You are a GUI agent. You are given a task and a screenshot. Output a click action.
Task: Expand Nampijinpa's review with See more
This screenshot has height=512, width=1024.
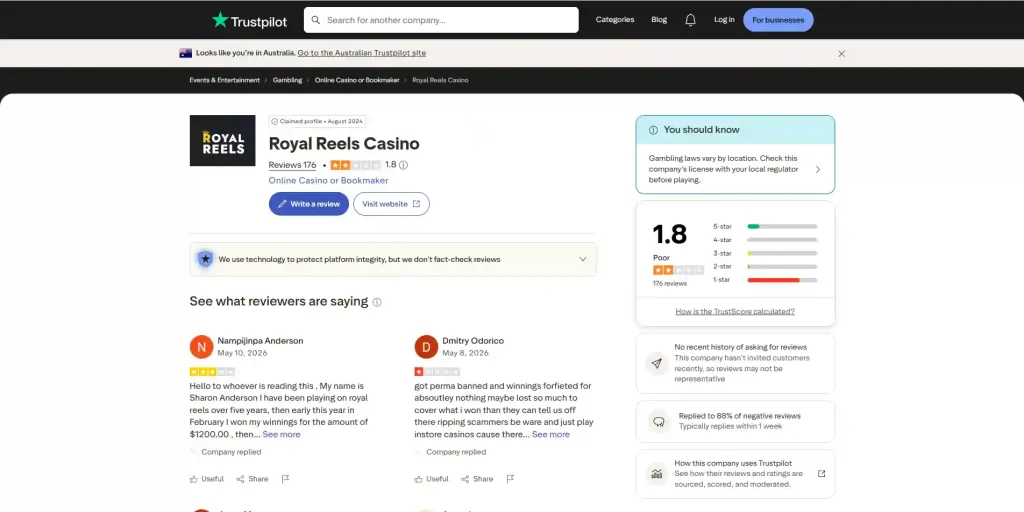(281, 434)
